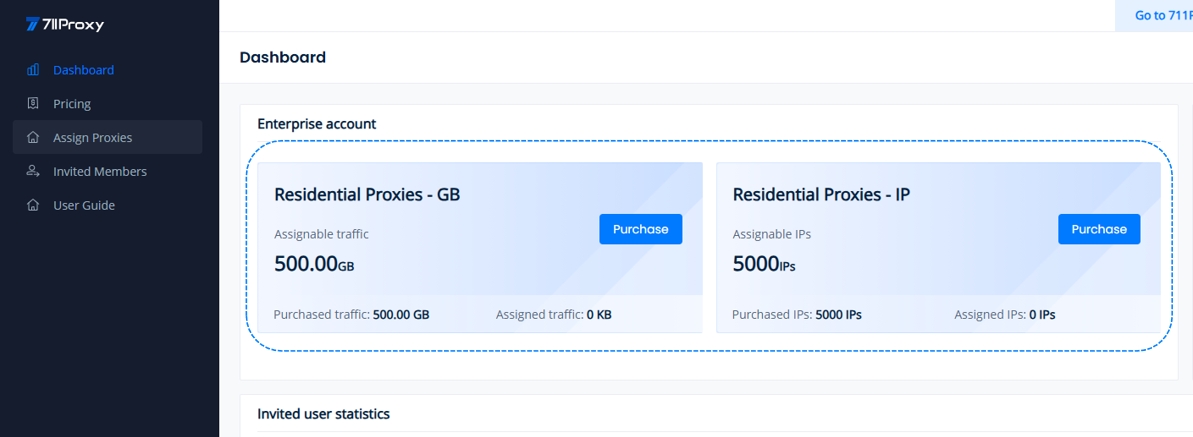The width and height of the screenshot is (1193, 437).
Task: Click the Residential Proxies - IP card title
Action: tap(821, 195)
